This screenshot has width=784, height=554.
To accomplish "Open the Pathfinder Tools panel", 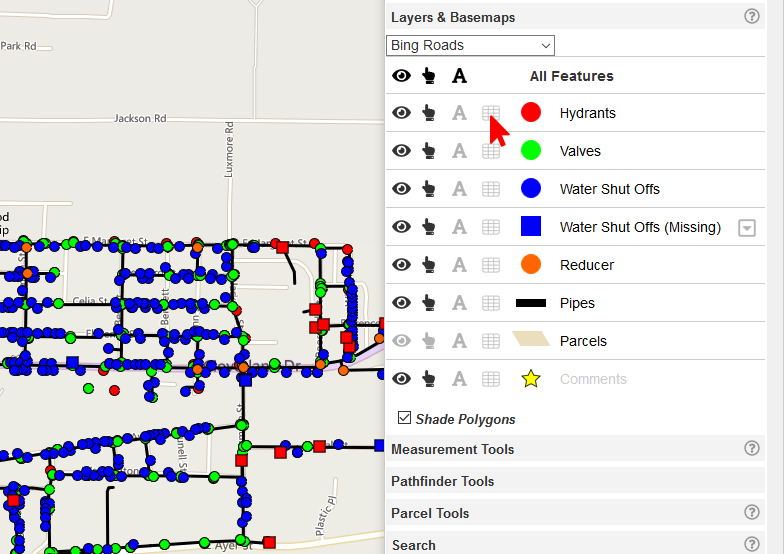I will click(x=442, y=481).
